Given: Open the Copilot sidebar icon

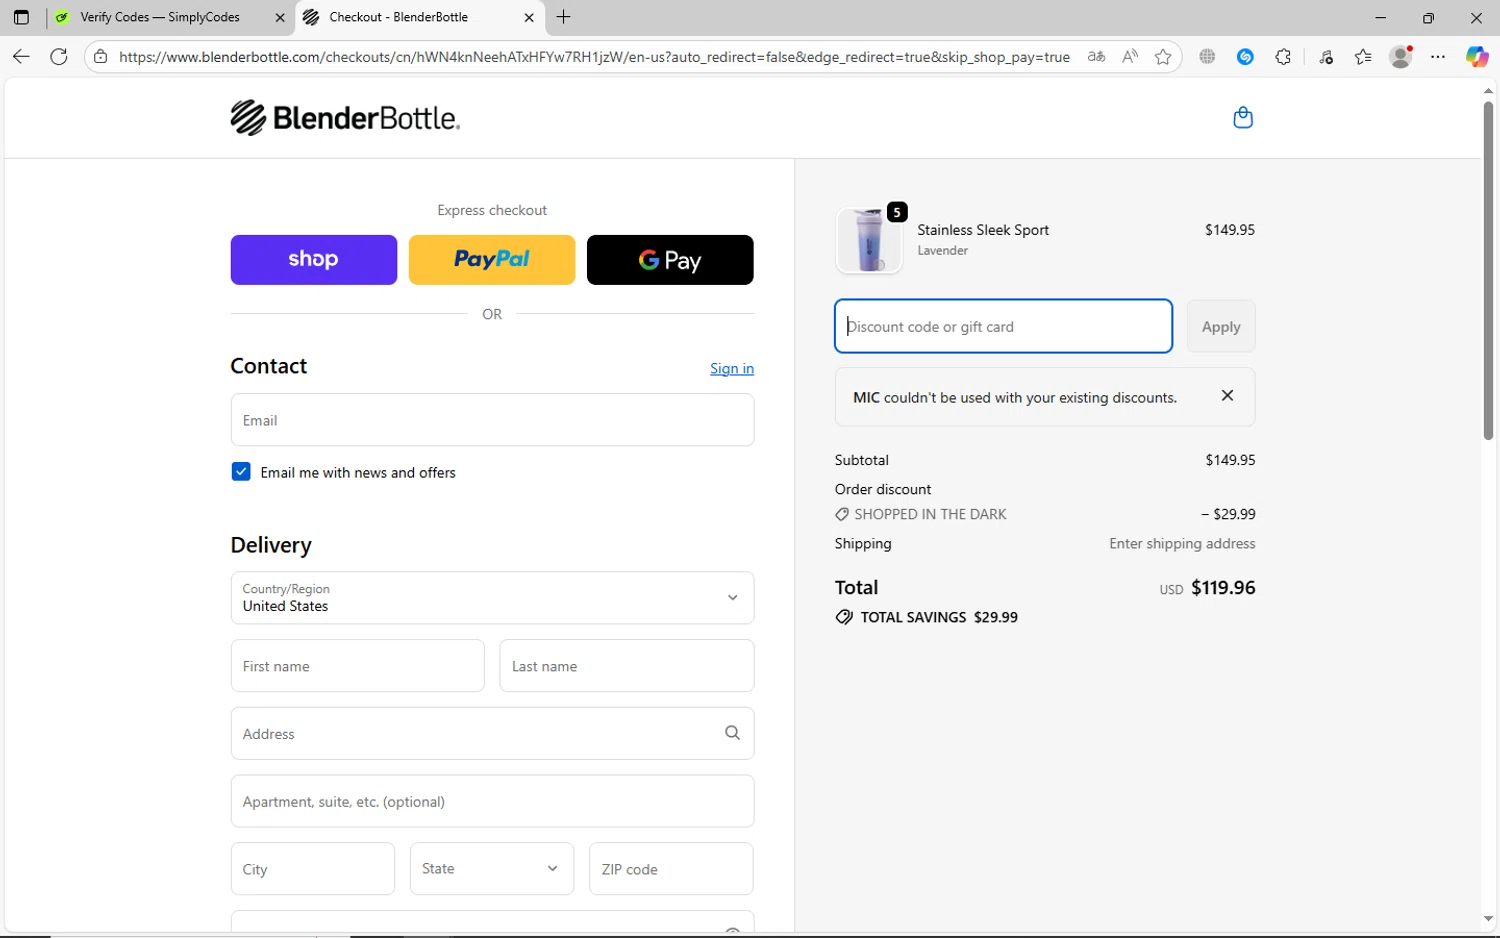Looking at the screenshot, I should pos(1477,57).
